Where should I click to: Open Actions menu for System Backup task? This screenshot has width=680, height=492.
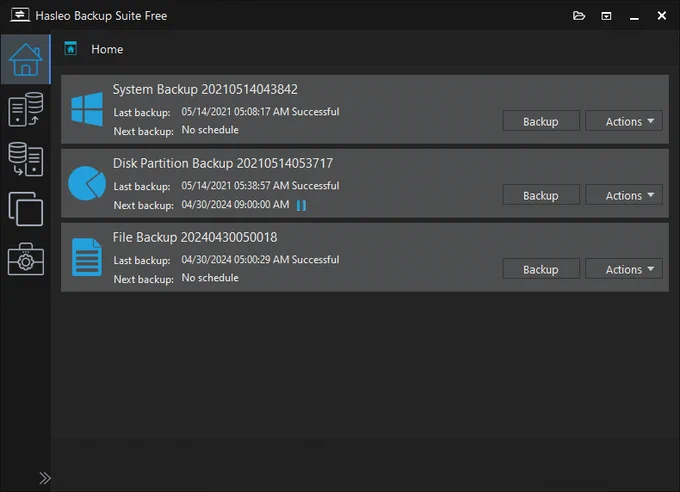624,121
